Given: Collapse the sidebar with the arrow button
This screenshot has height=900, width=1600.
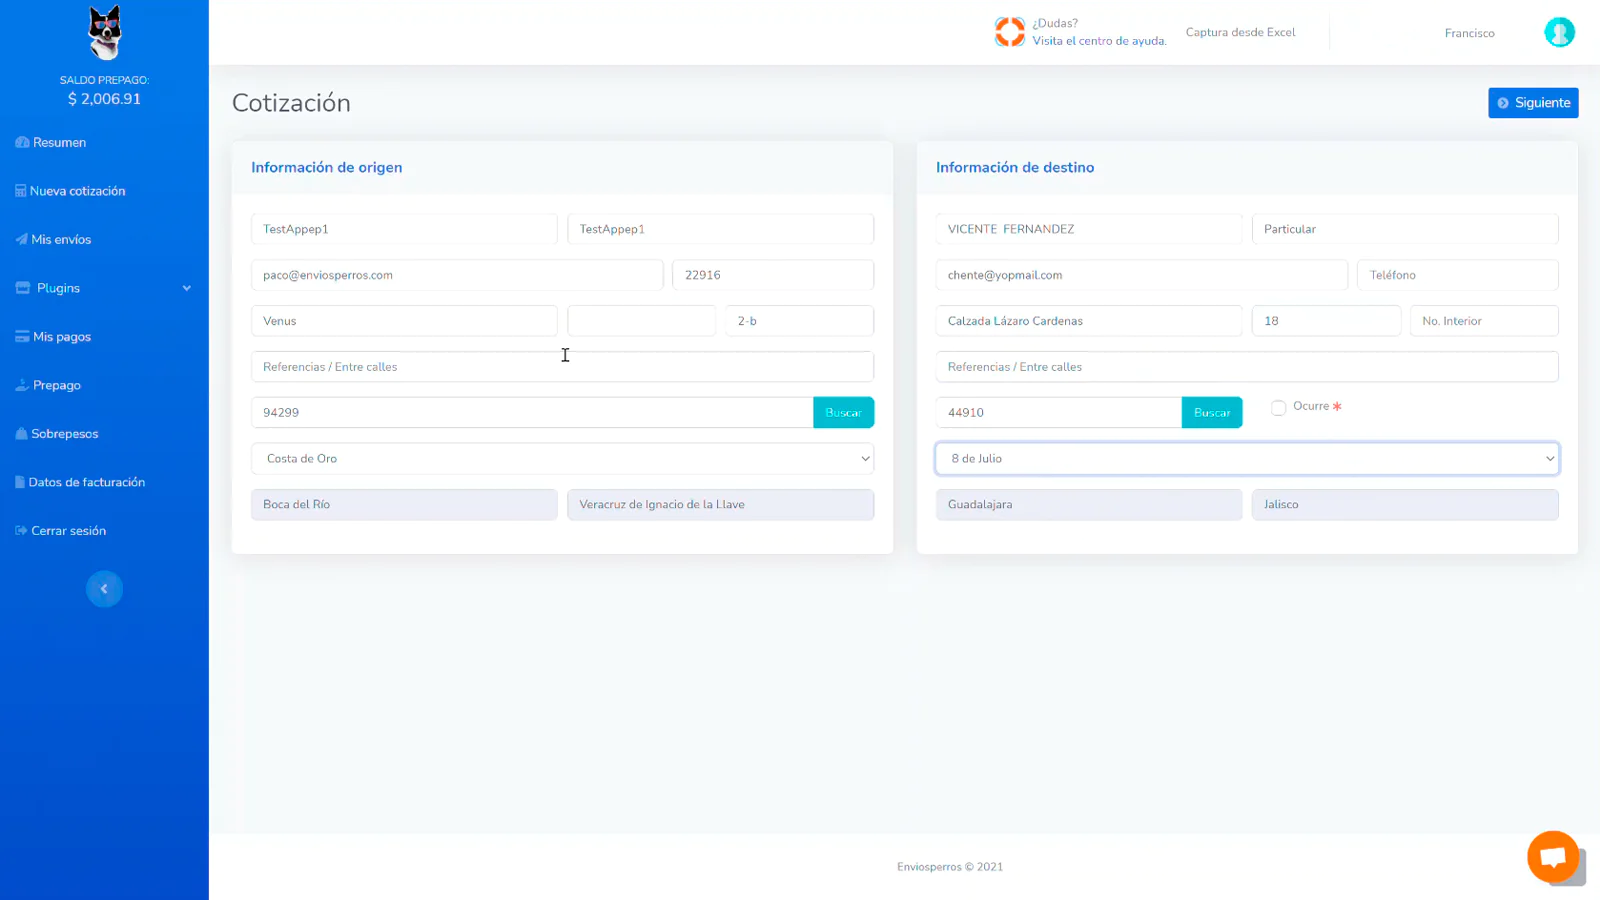Looking at the screenshot, I should click(x=104, y=589).
